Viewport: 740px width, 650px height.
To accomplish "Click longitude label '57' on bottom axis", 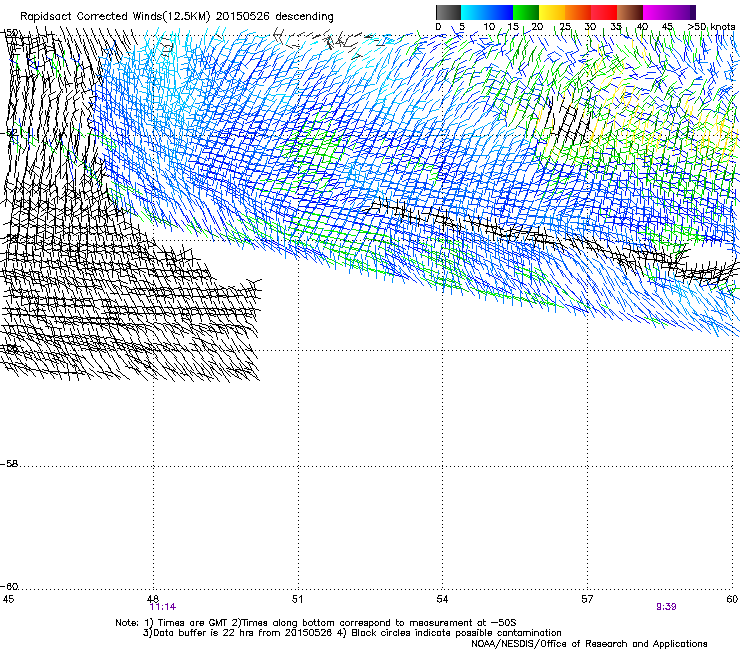I will coord(587,599).
